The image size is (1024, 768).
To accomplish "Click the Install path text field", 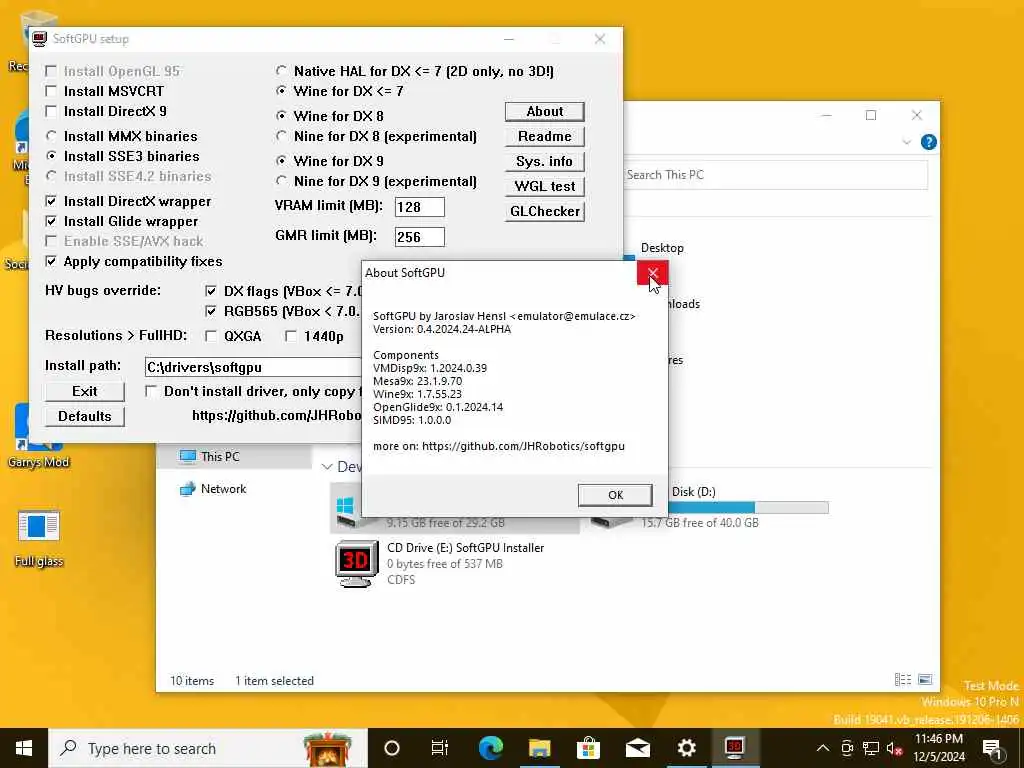I will click(x=253, y=367).
